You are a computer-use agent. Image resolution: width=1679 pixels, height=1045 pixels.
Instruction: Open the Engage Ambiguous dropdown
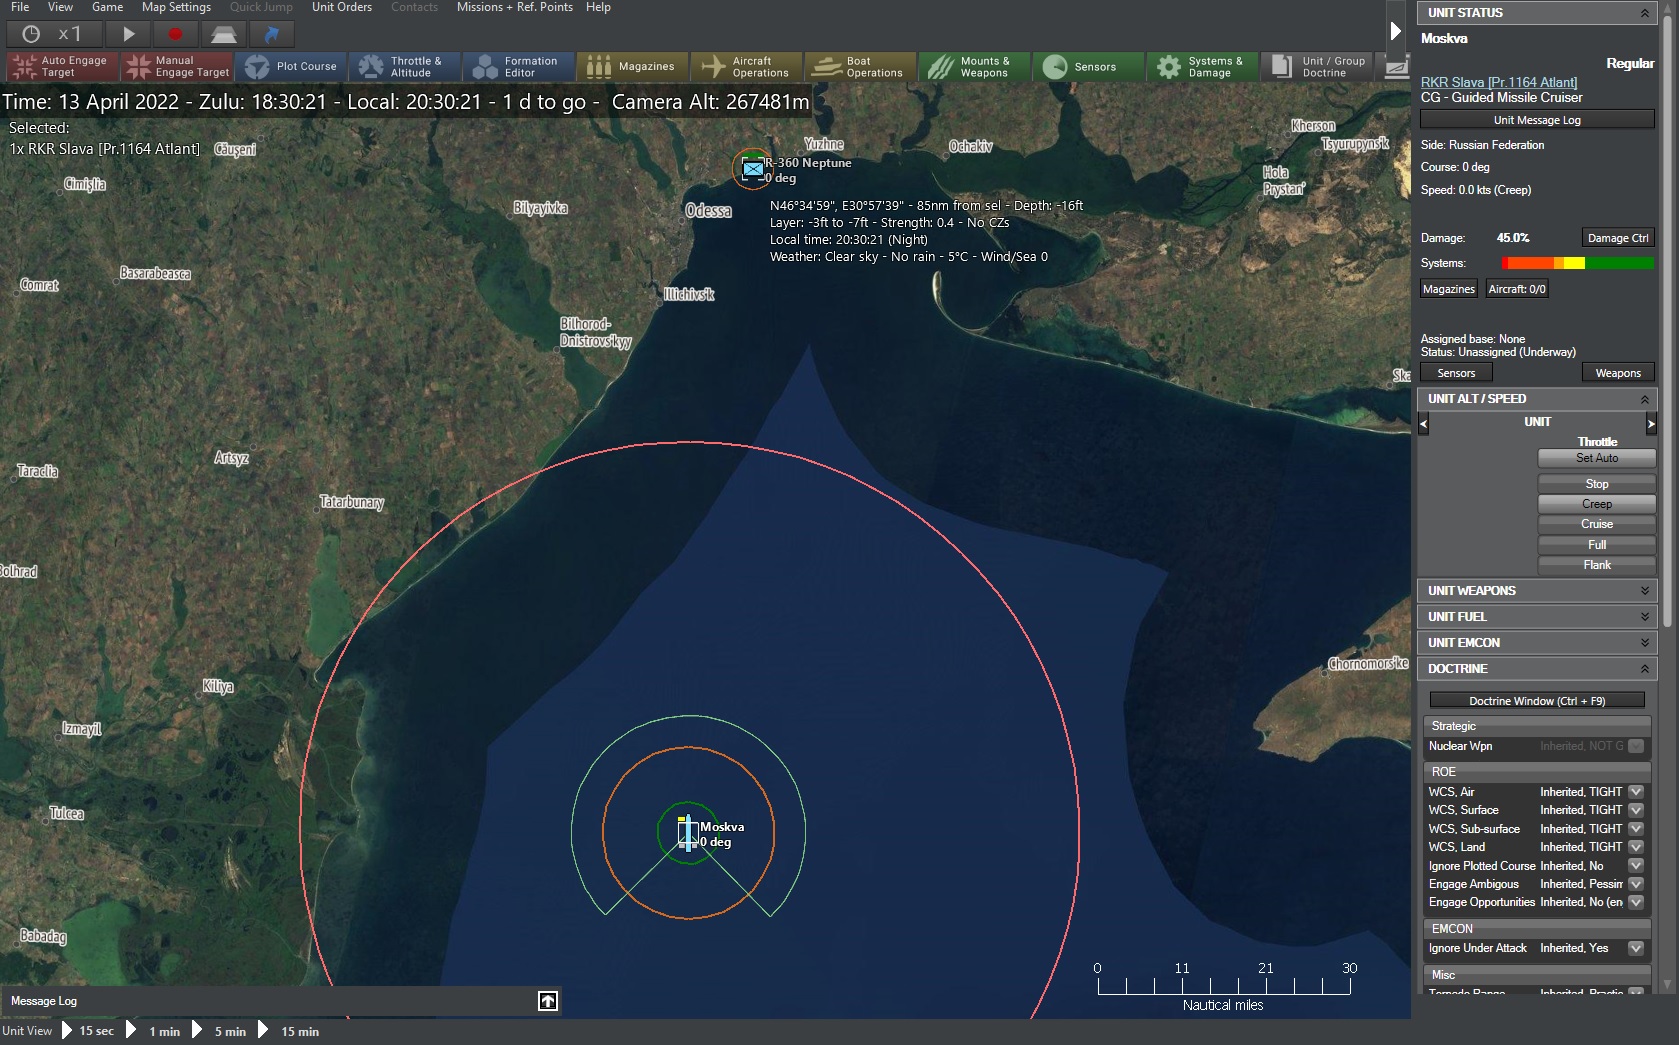[x=1636, y=884]
